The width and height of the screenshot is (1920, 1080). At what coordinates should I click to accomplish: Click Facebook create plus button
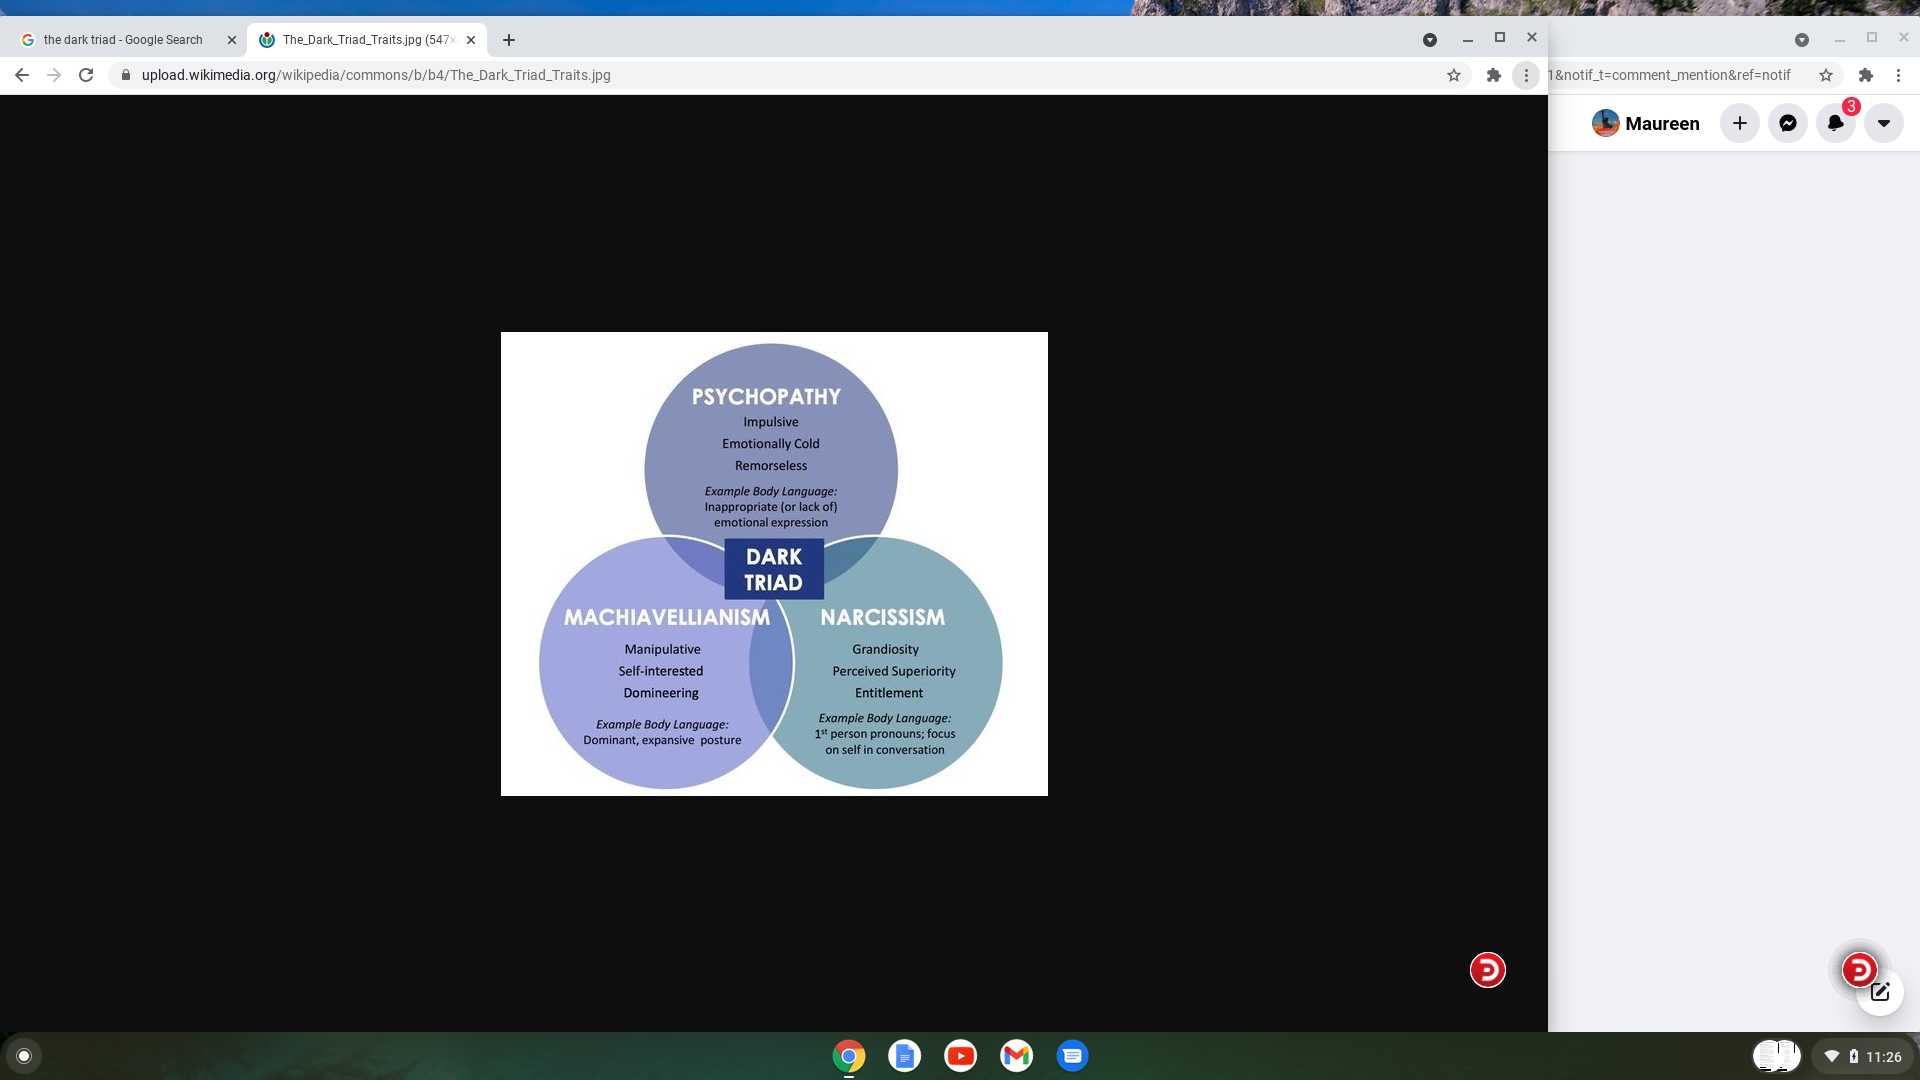pyautogui.click(x=1740, y=123)
